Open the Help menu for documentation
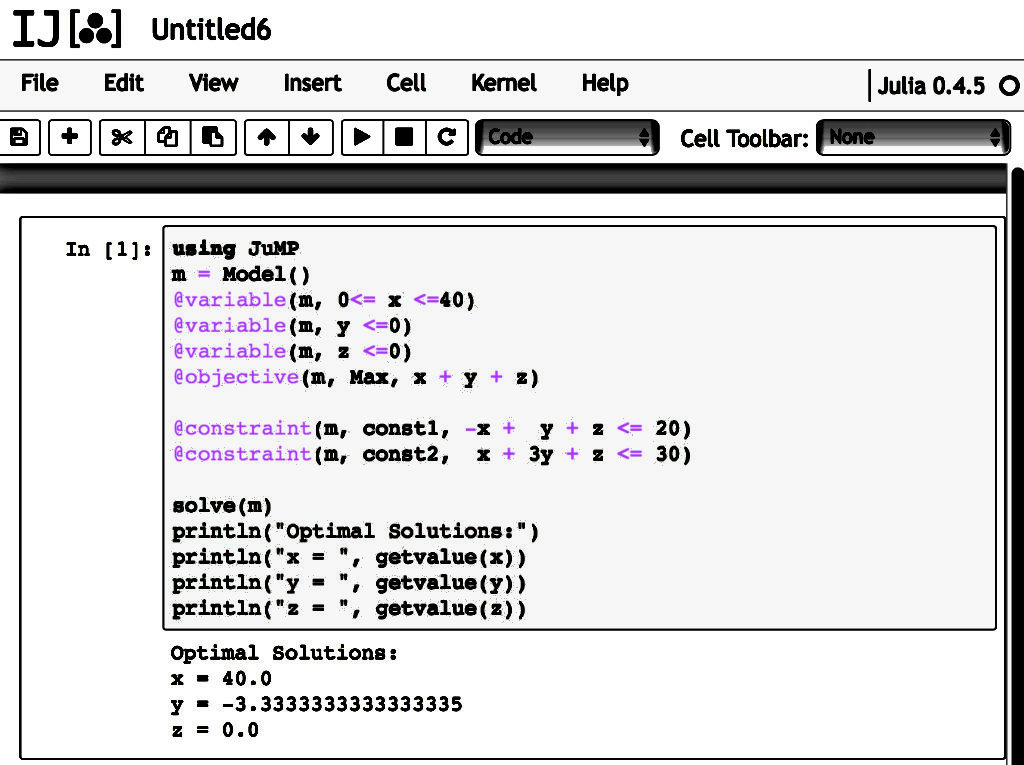 (604, 84)
